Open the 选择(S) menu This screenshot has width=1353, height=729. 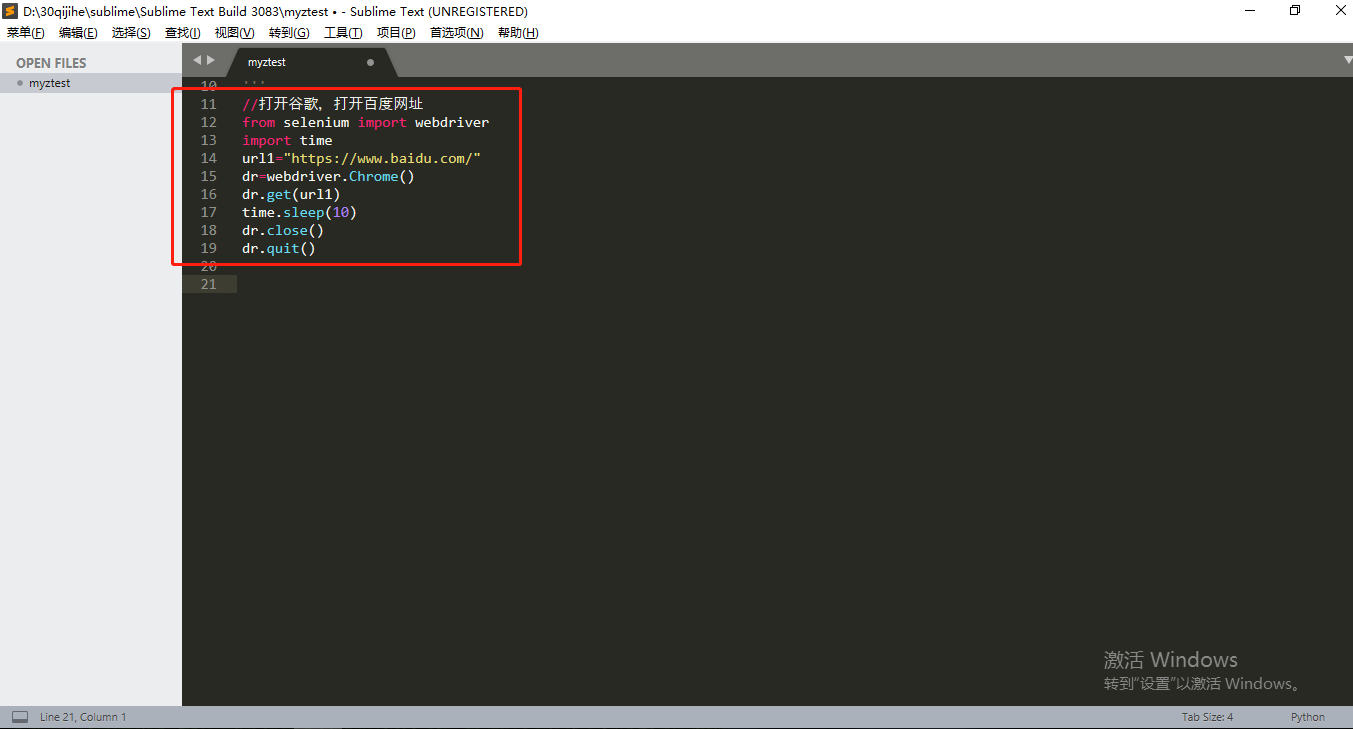pos(131,33)
